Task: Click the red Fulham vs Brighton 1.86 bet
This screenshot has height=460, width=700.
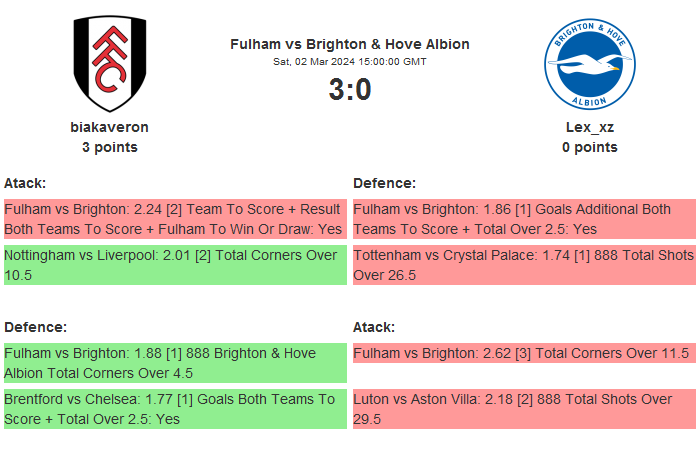Action: 524,219
